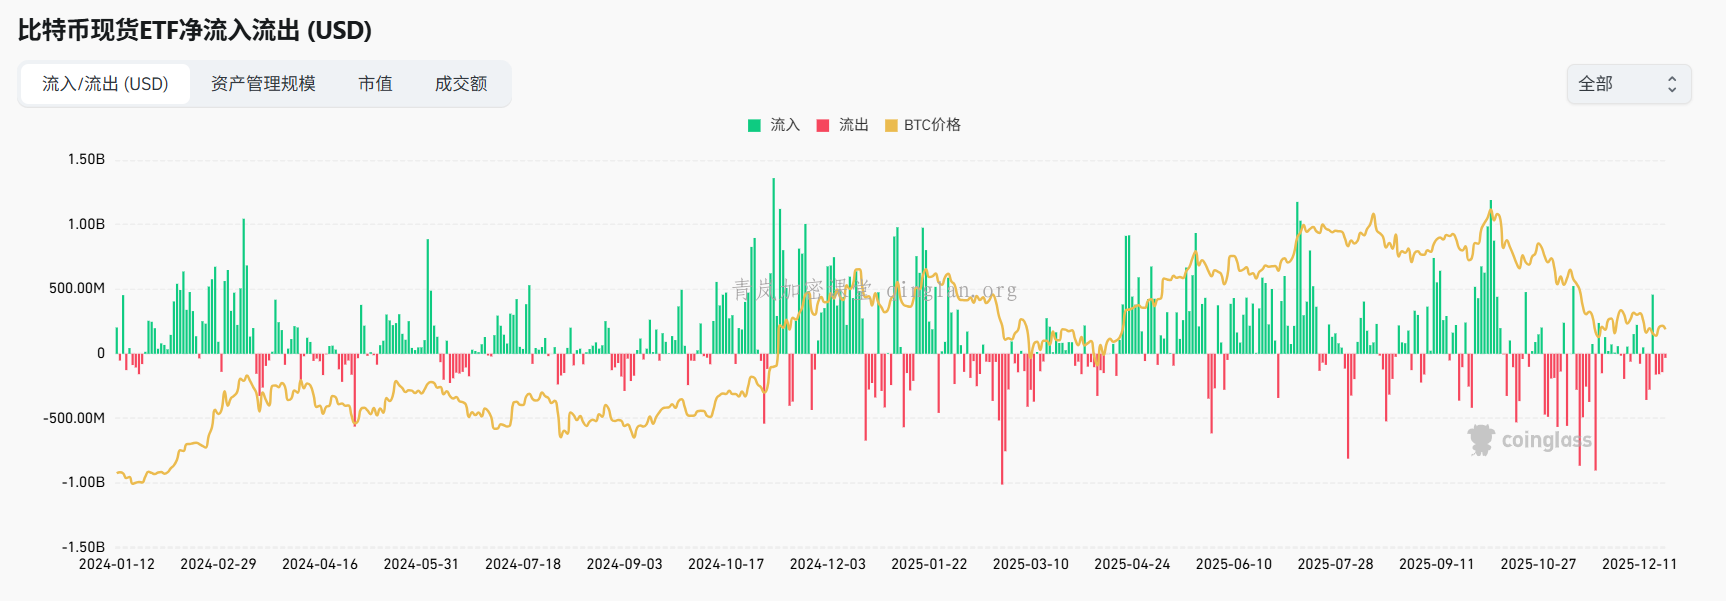Click the 2025-03-10 date axis label
Screen dimensions: 1726x601
tap(1030, 564)
